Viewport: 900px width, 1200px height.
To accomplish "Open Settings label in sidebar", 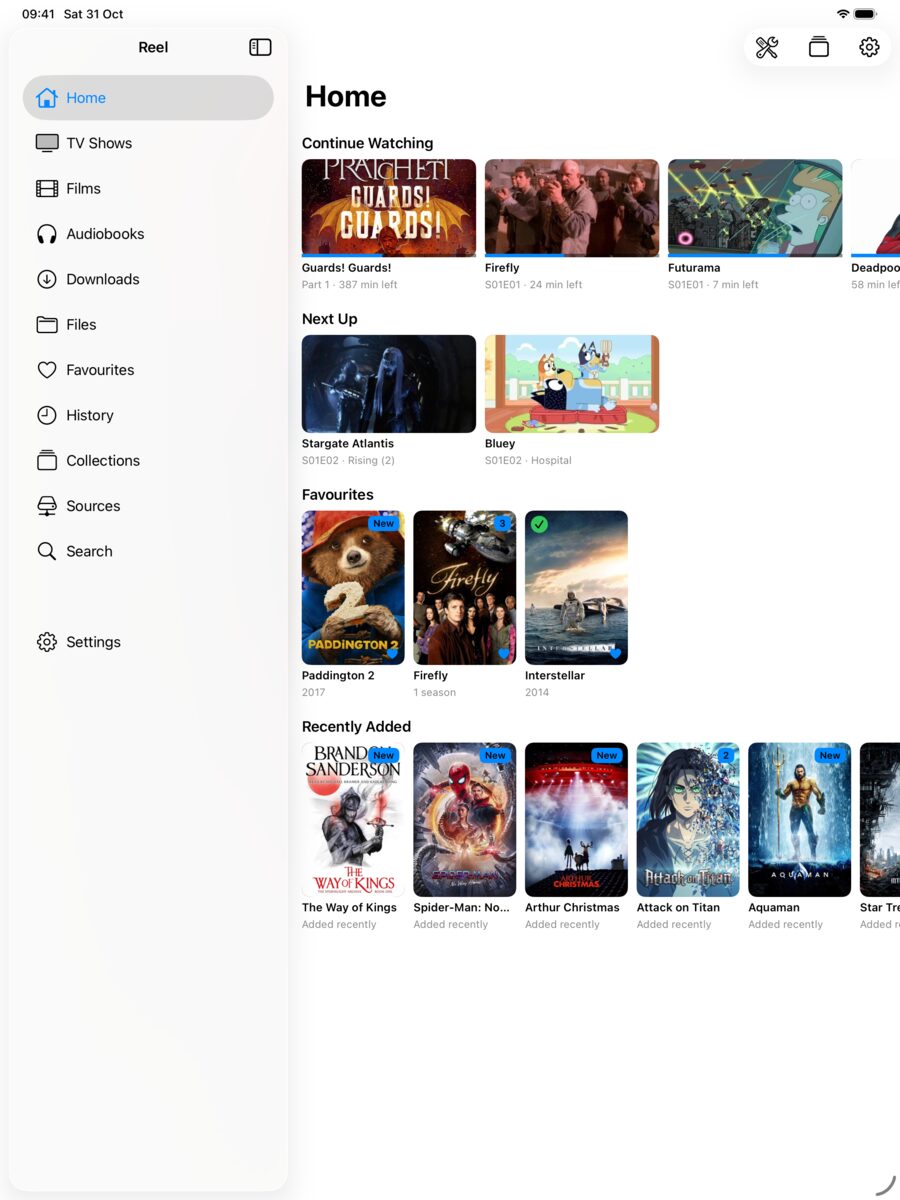I will point(93,642).
